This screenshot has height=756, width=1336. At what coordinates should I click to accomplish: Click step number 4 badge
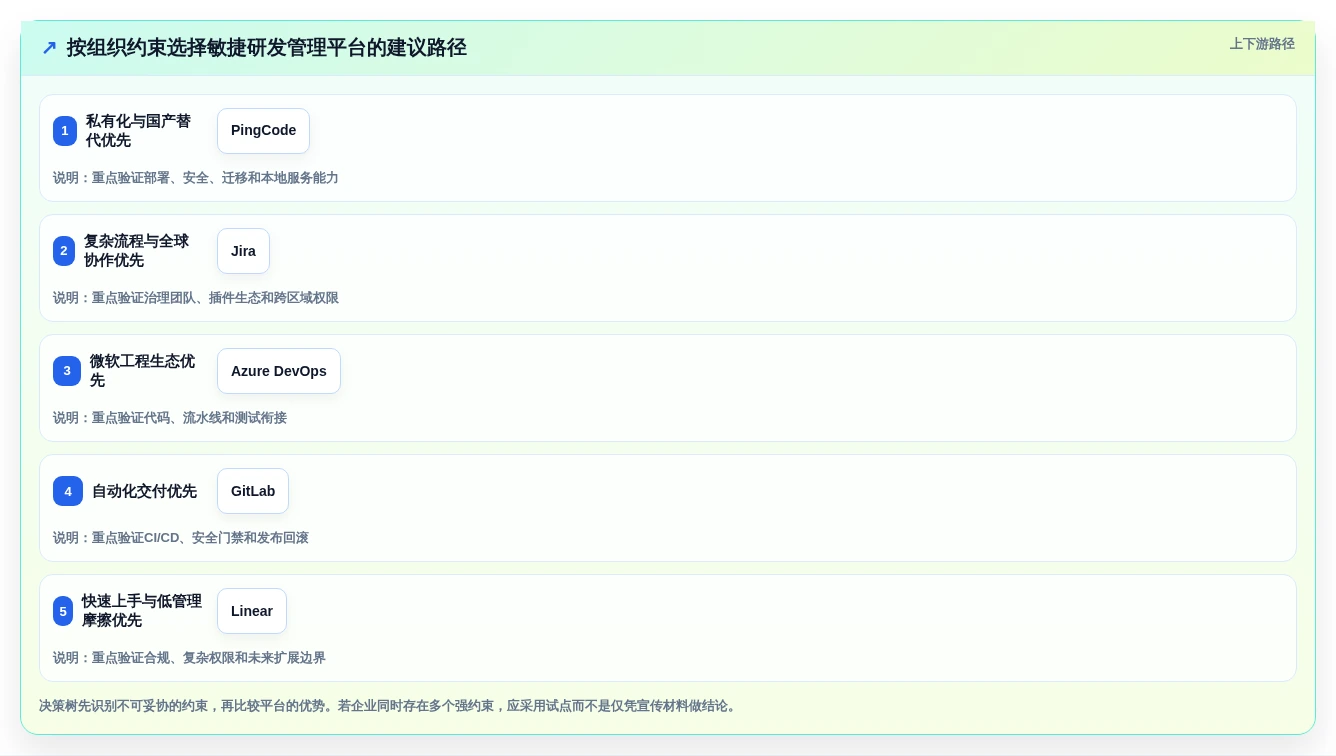tap(68, 491)
